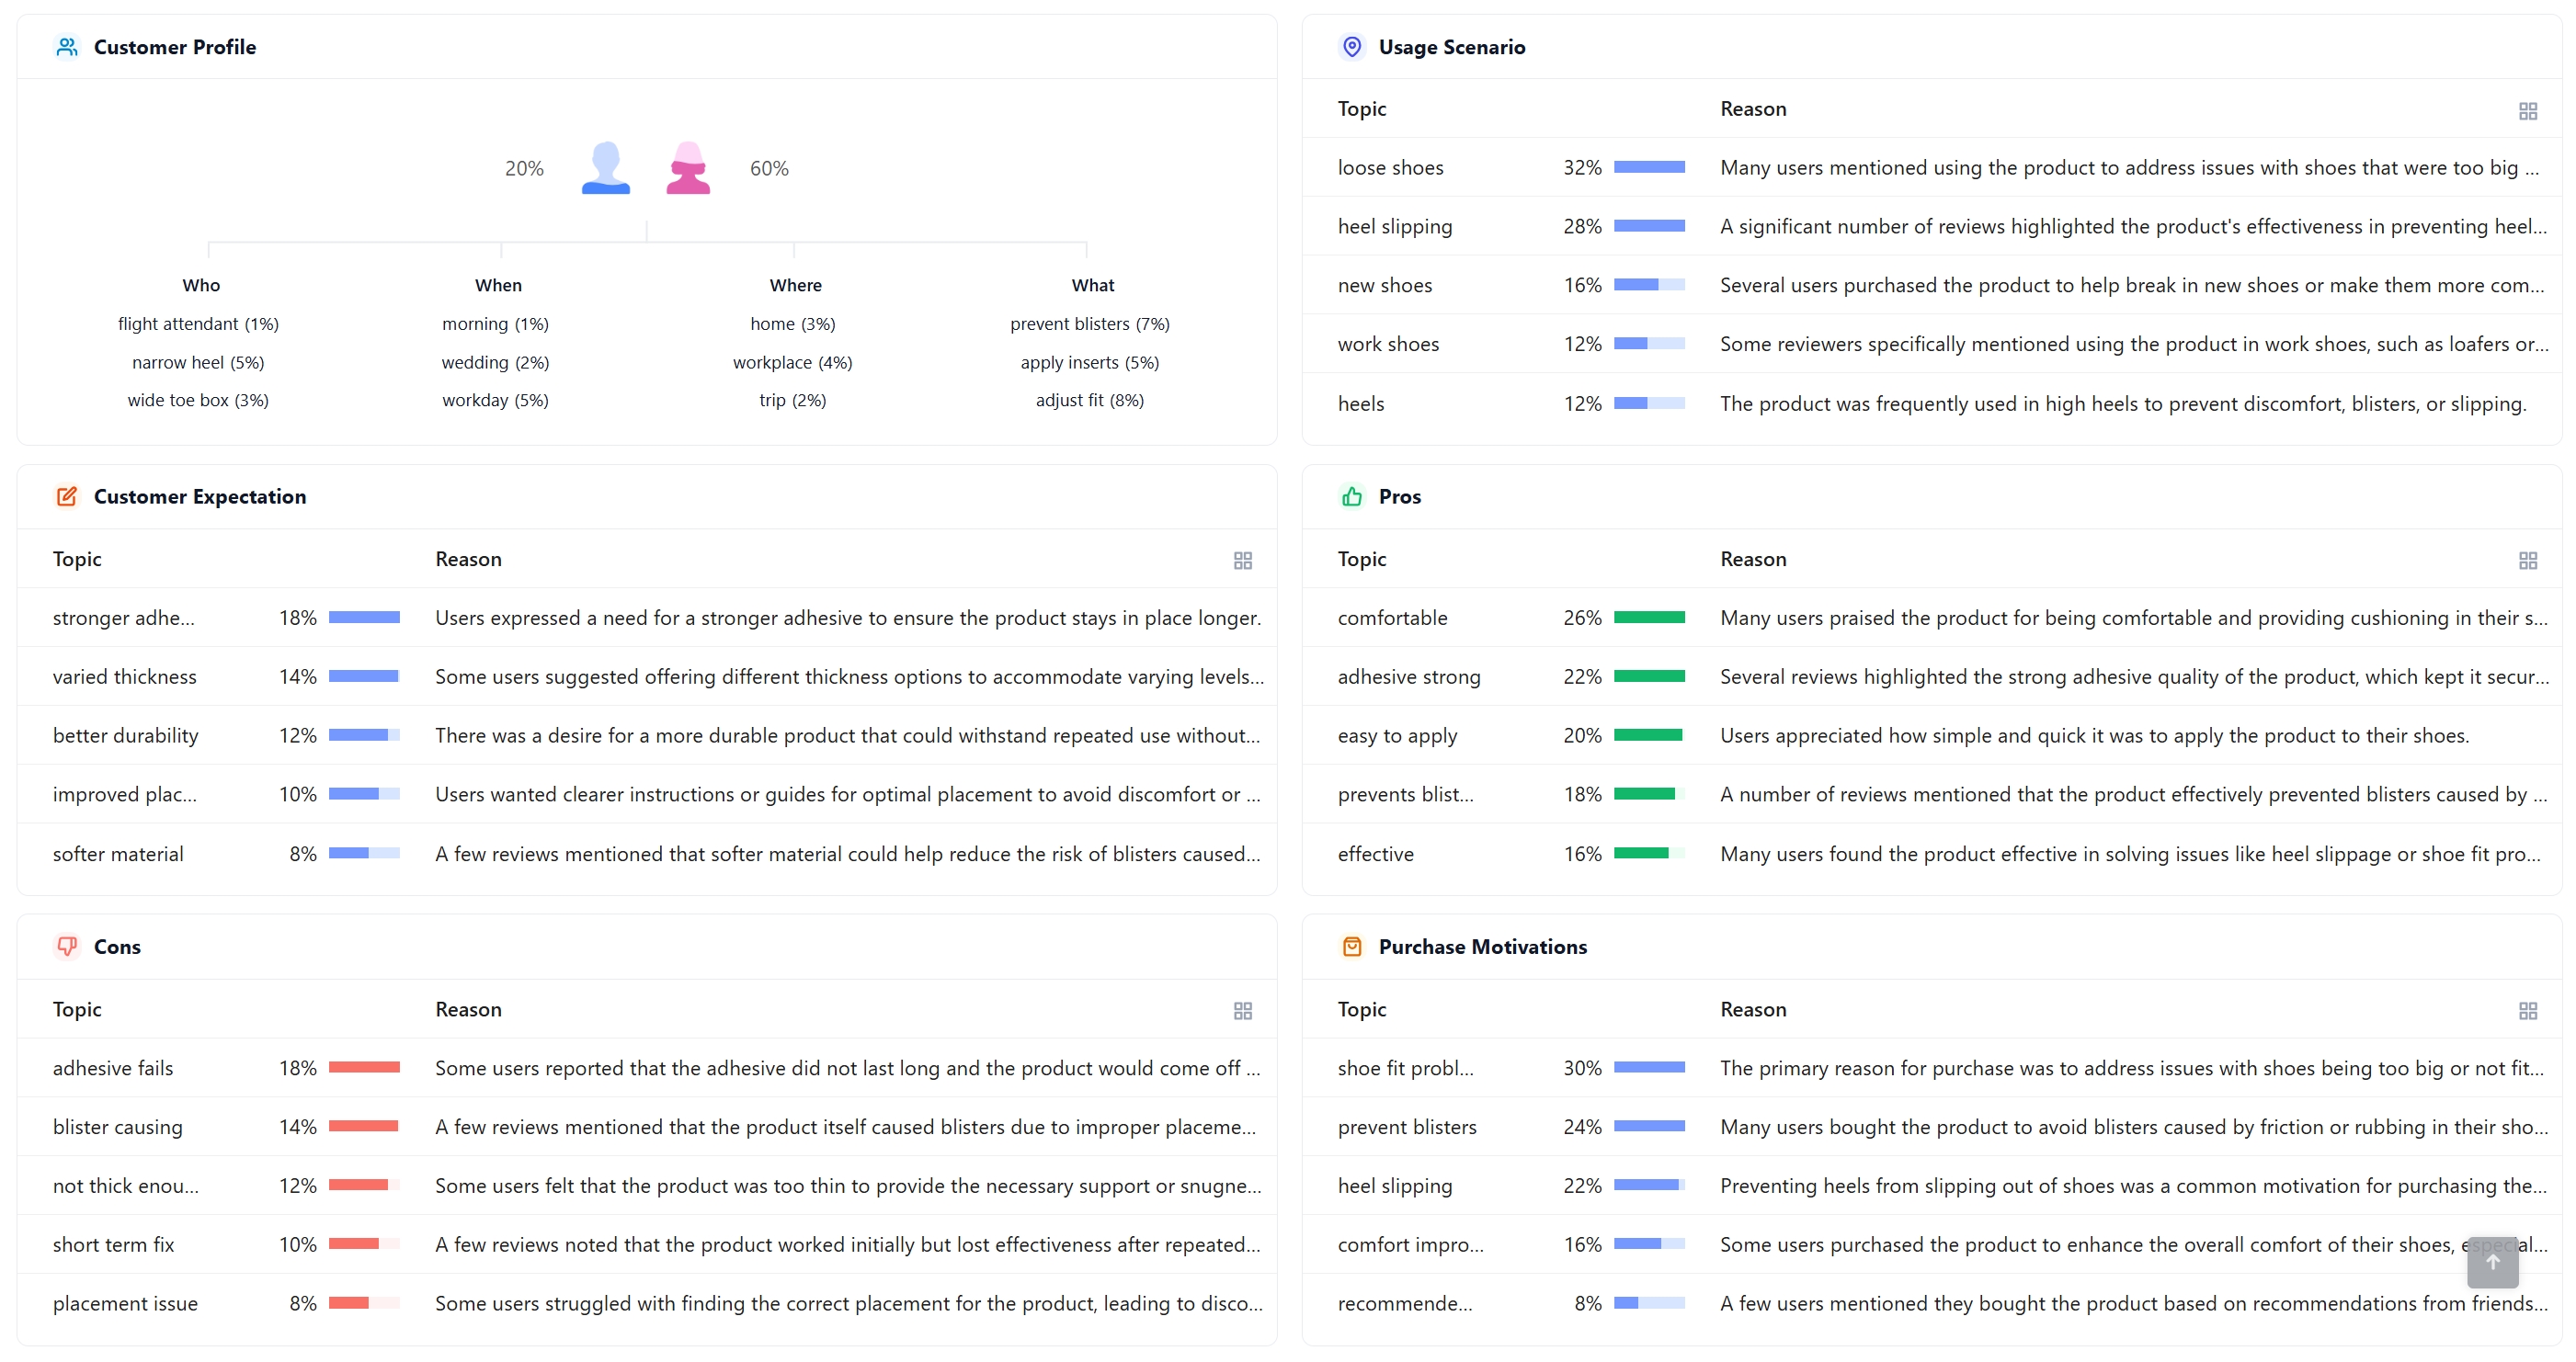Open grid view in the Usage Scenario panel

[x=2528, y=111]
